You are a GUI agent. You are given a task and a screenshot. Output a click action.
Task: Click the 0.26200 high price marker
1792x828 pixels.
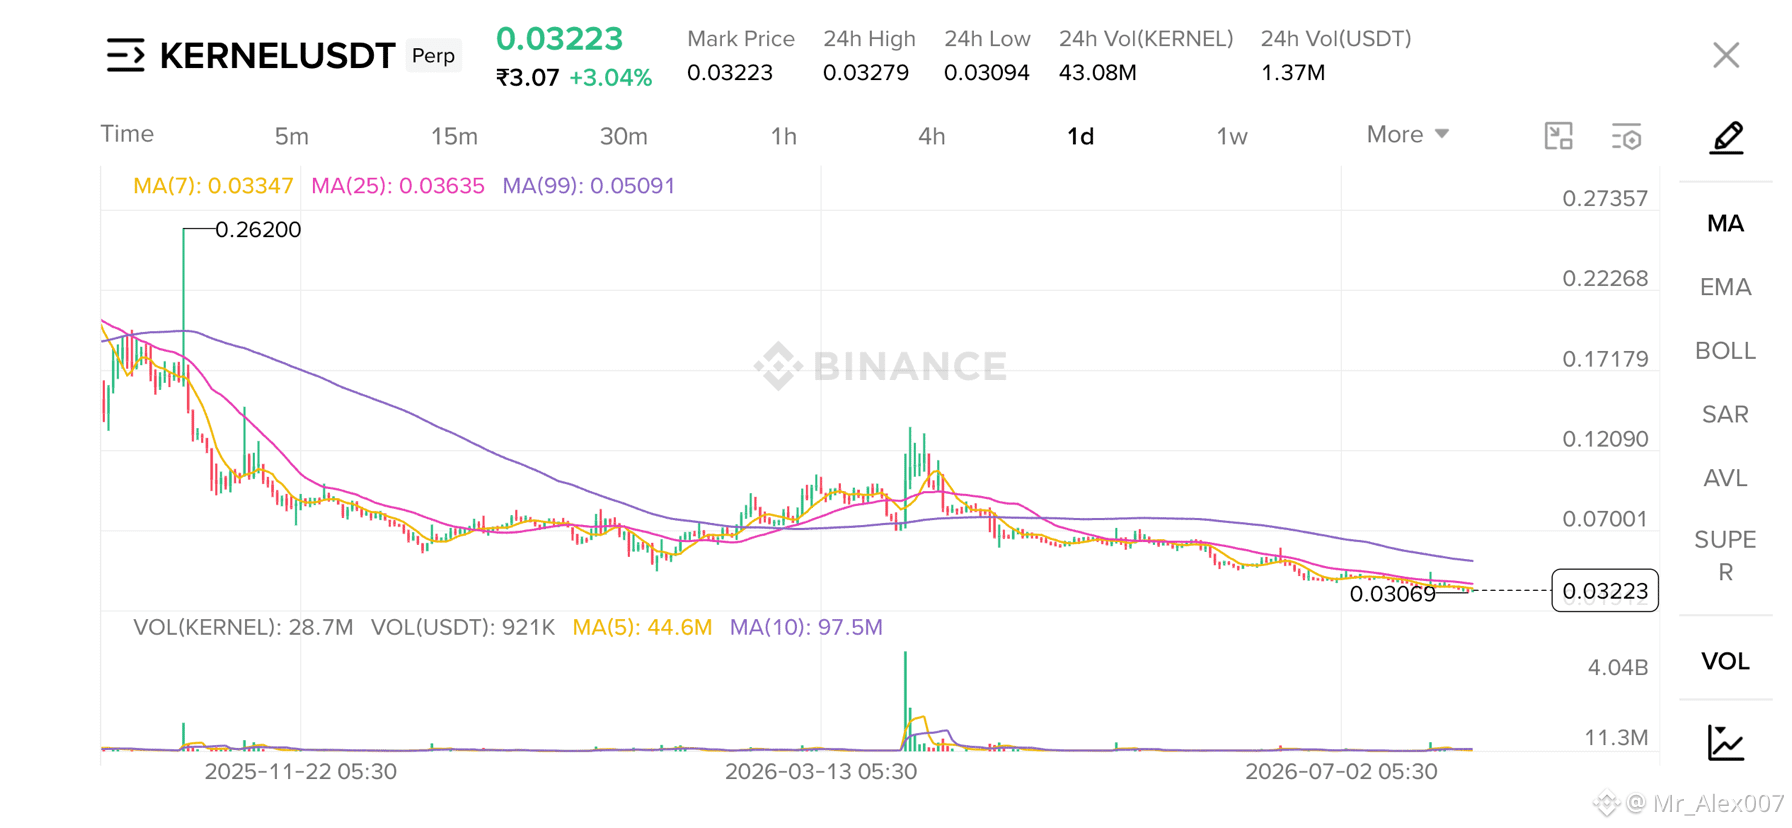pyautogui.click(x=258, y=230)
